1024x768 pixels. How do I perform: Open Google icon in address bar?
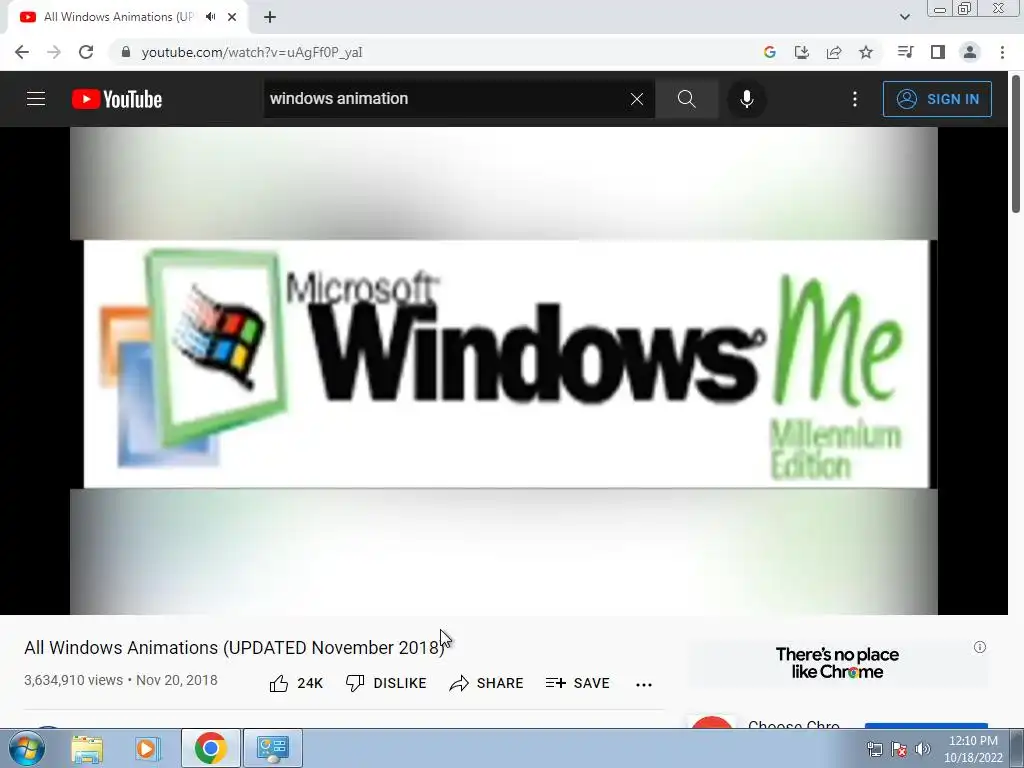(769, 52)
